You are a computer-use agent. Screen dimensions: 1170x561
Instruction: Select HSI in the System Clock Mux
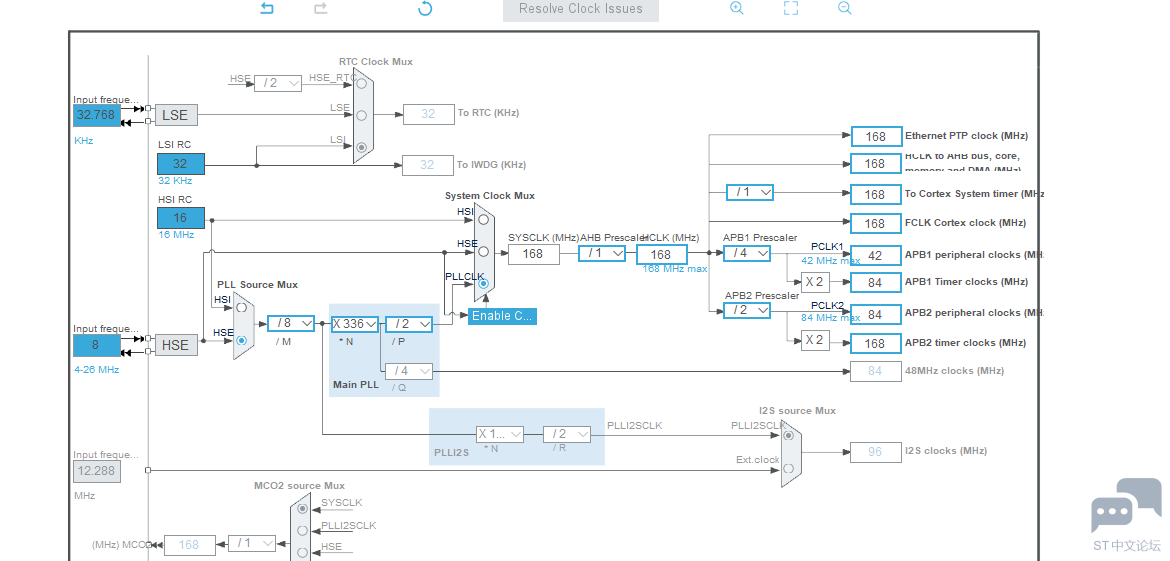tap(484, 219)
